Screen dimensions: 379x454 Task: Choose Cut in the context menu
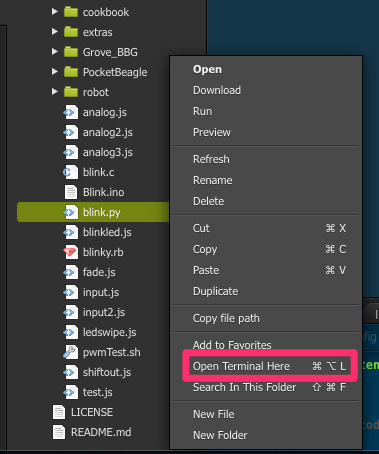tap(266, 228)
